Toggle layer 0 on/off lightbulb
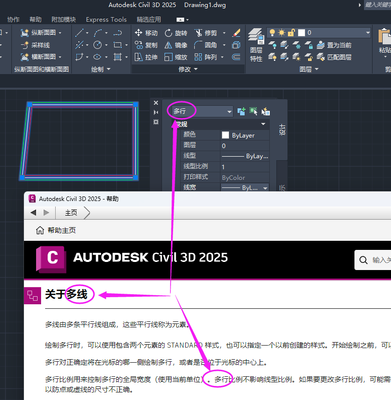Image resolution: width=391 pixels, height=400 pixels. 272,32
